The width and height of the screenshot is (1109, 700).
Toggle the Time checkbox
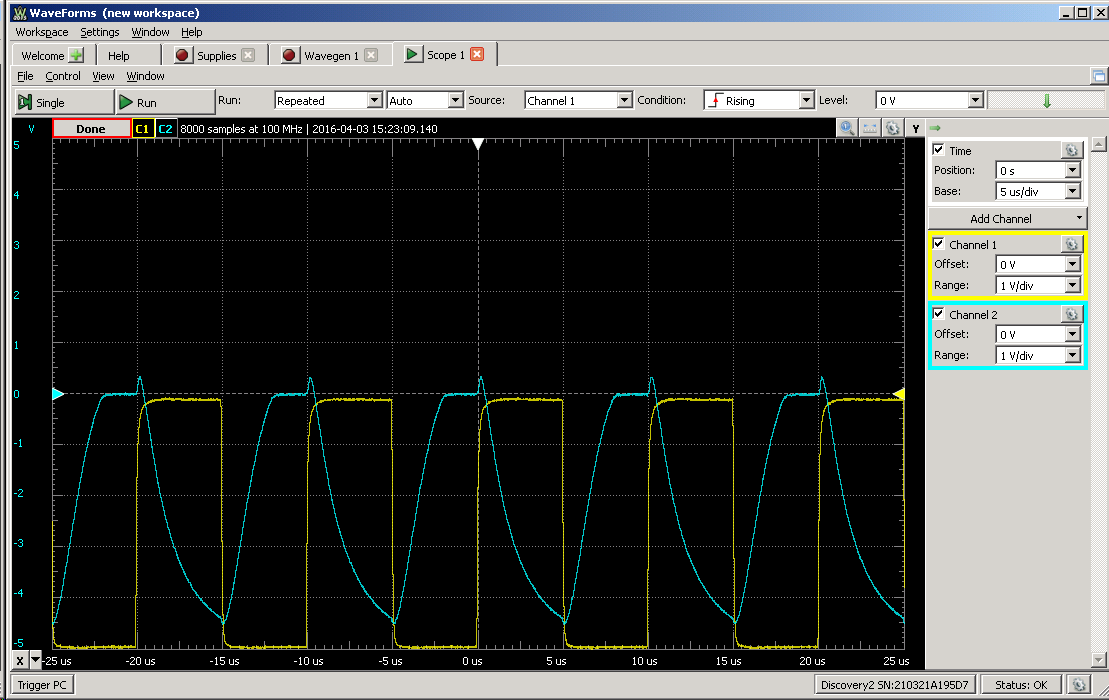tap(938, 150)
